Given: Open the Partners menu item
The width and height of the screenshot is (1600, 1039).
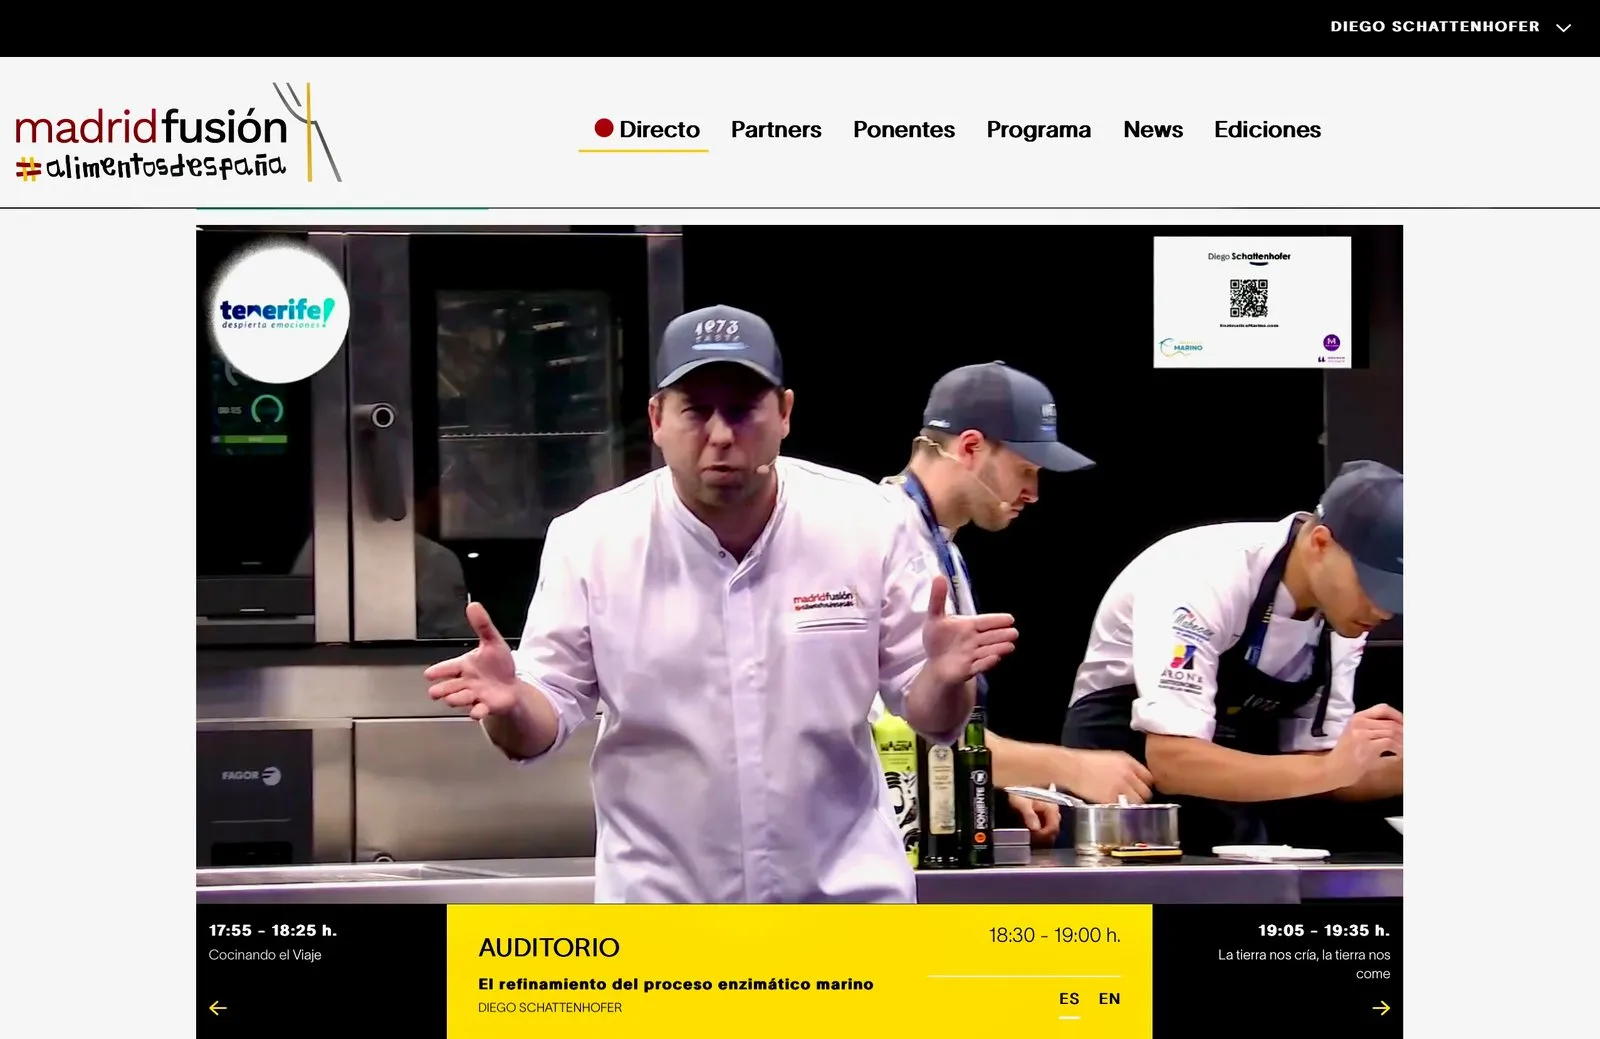Looking at the screenshot, I should (x=776, y=130).
